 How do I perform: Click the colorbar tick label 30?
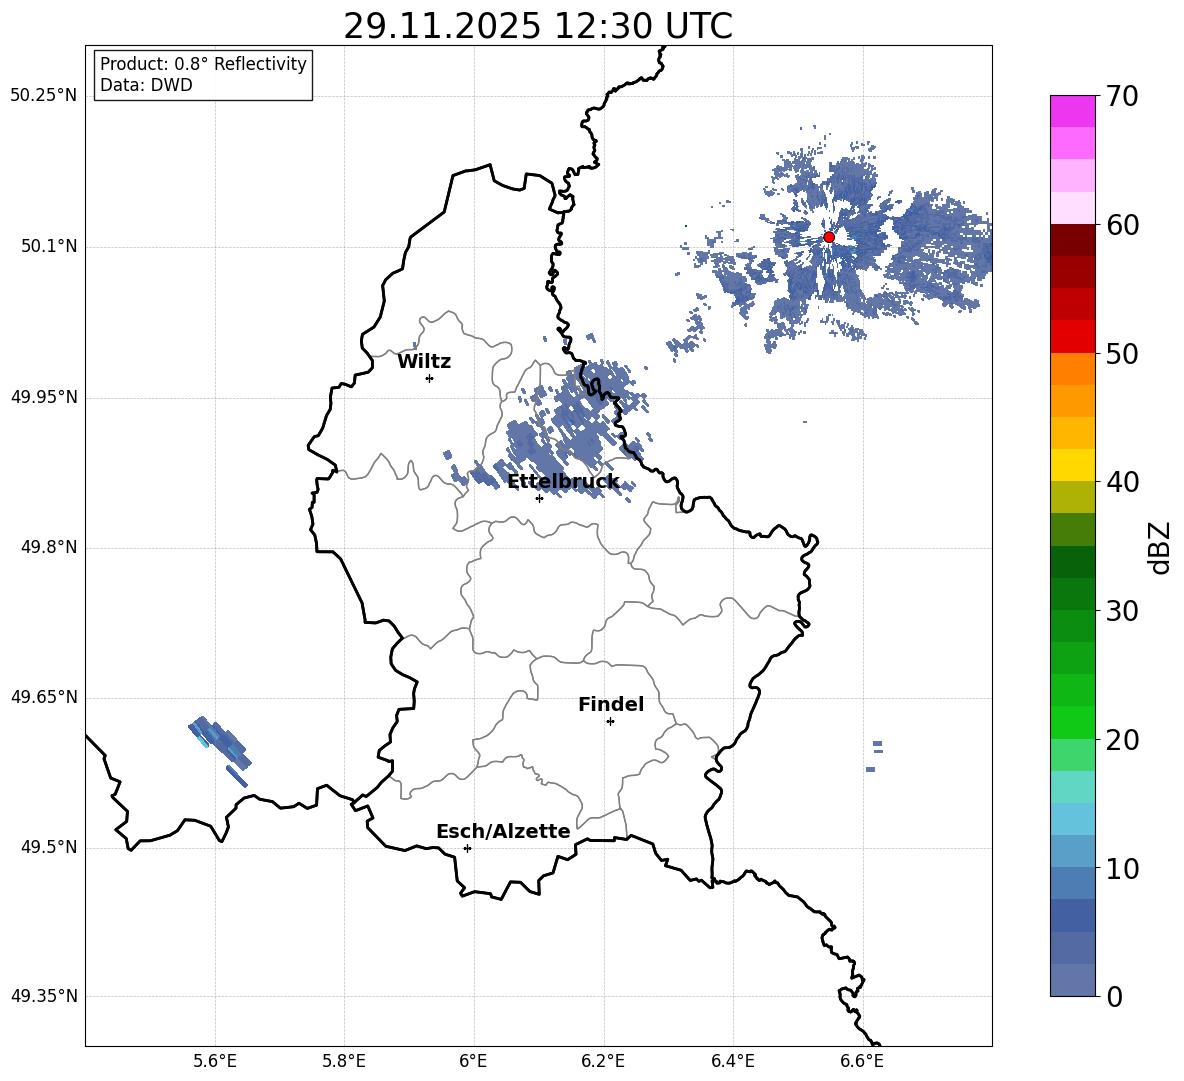(1121, 611)
